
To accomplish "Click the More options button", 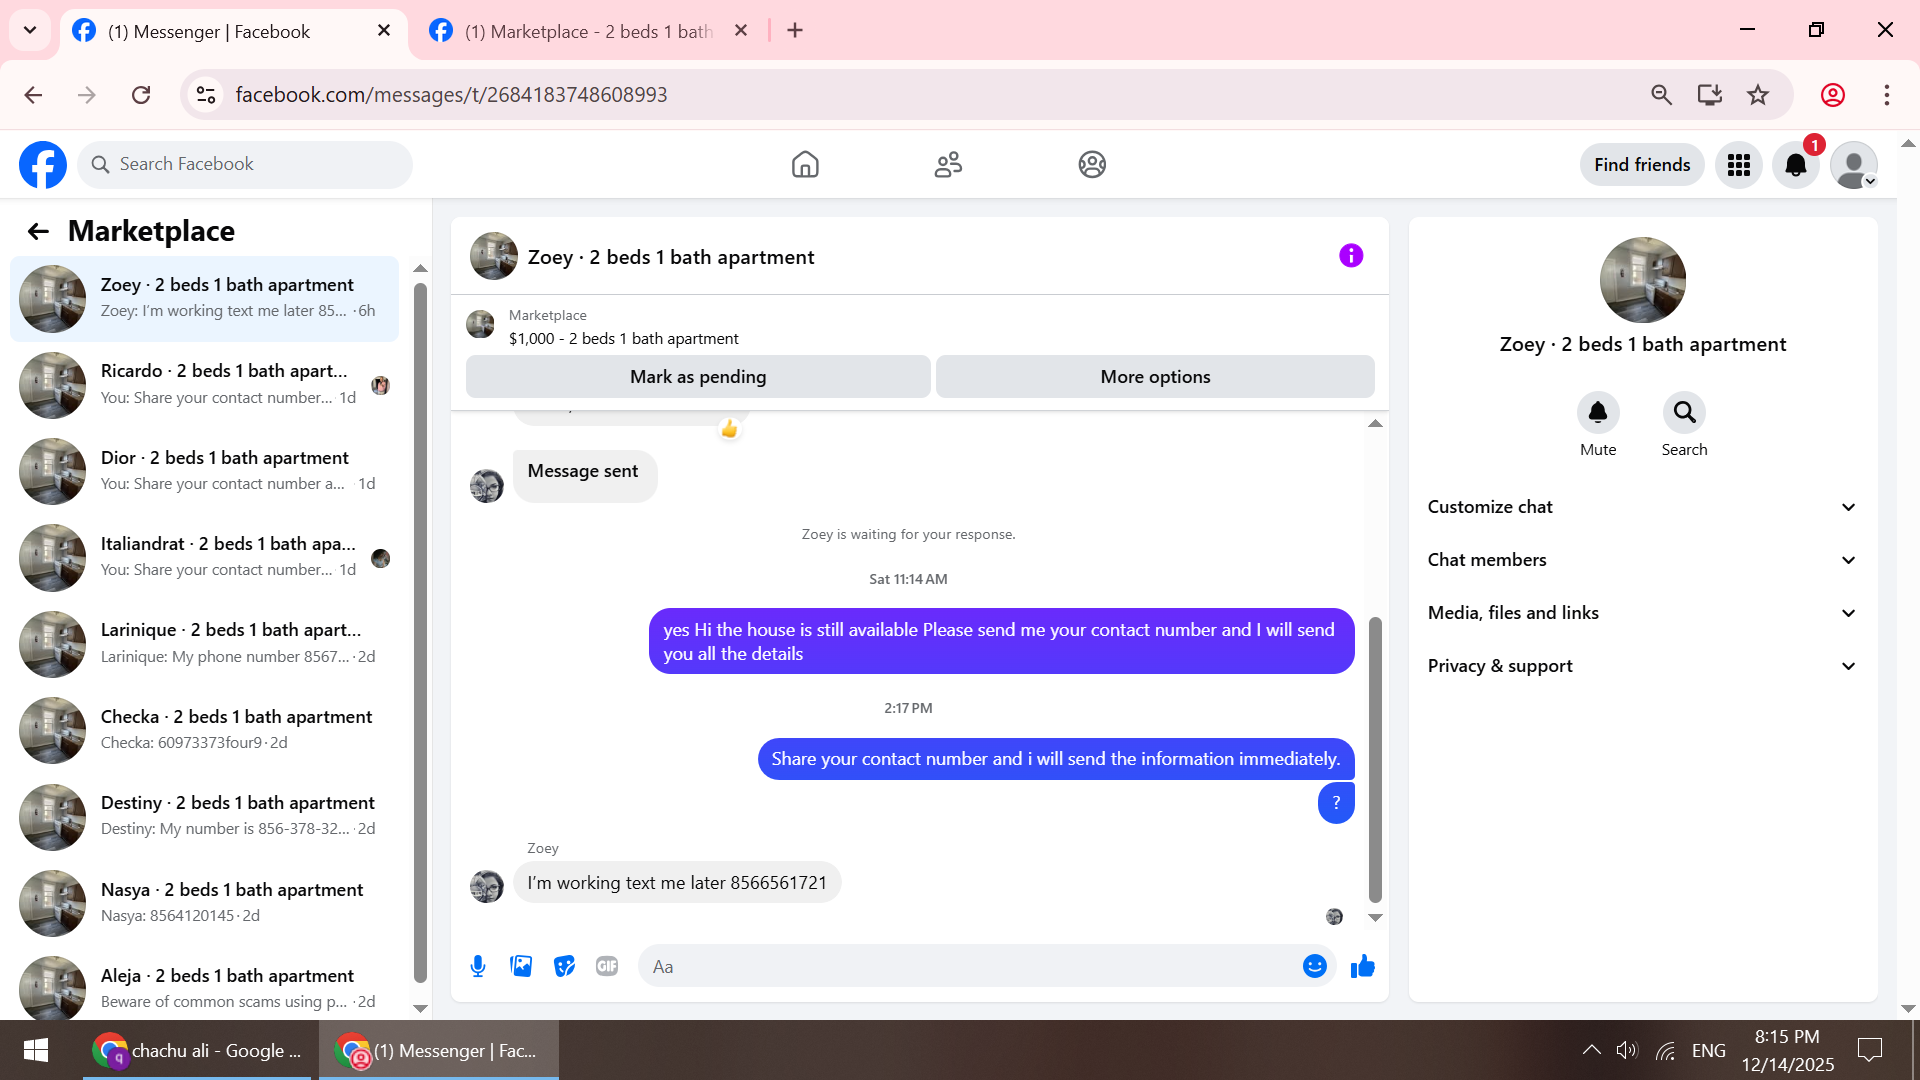I will point(1155,377).
